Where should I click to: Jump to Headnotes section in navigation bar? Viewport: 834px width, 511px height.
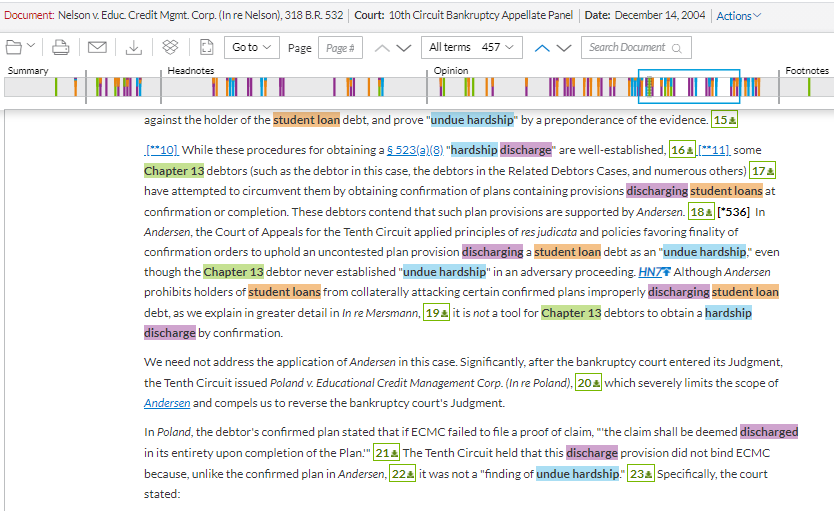coord(190,71)
